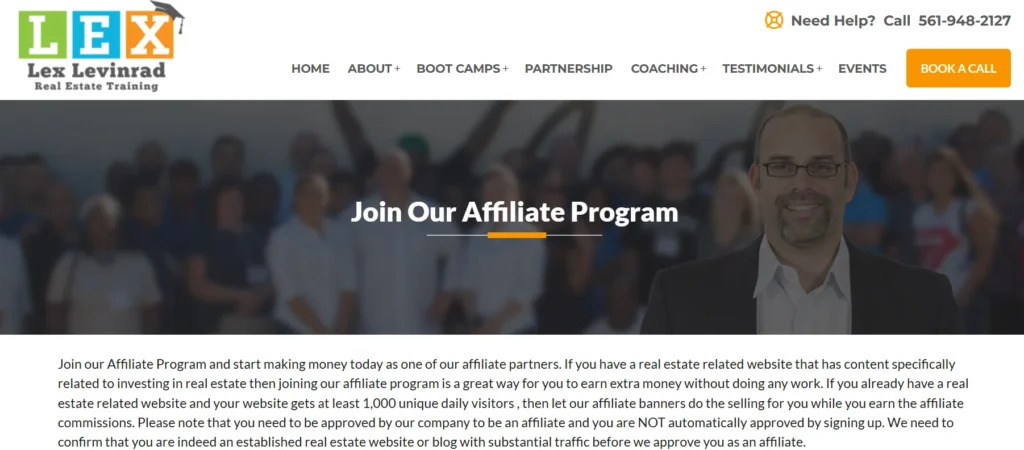
Task: Expand the BOOT CAMPS plus sign
Action: [x=505, y=69]
